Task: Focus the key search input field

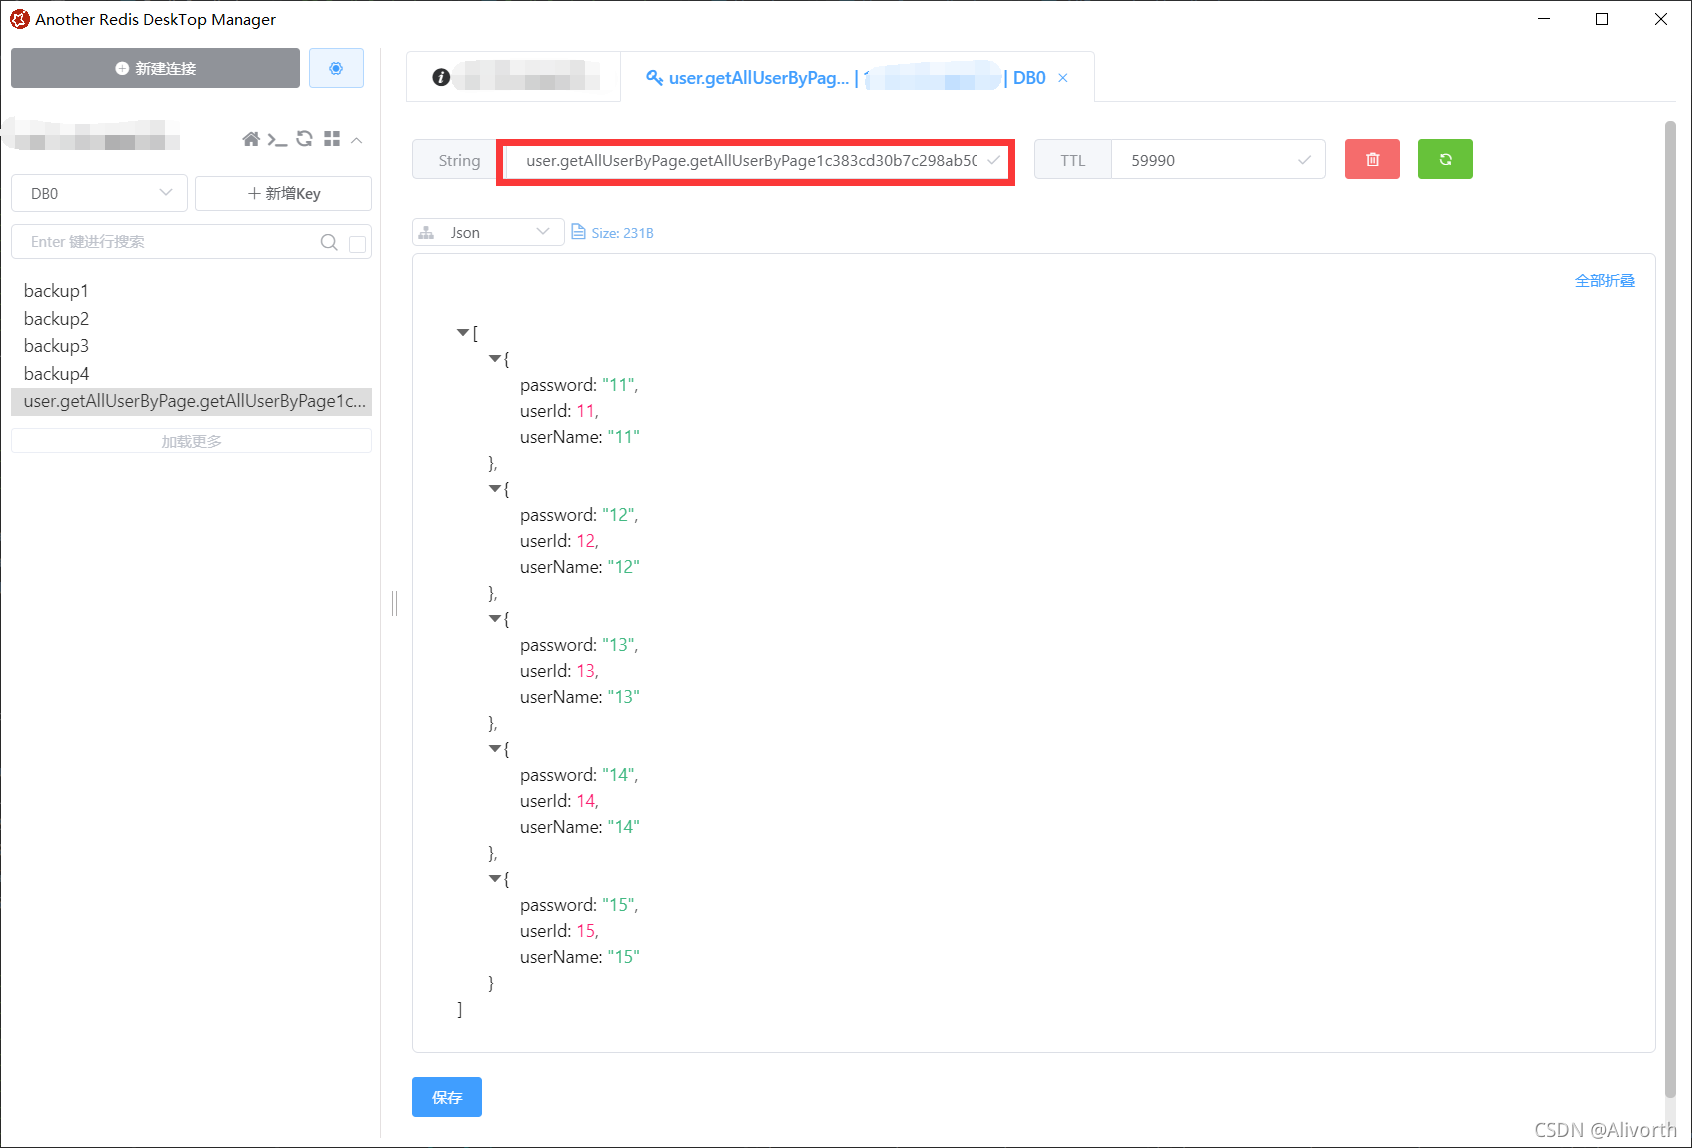Action: pyautogui.click(x=170, y=242)
